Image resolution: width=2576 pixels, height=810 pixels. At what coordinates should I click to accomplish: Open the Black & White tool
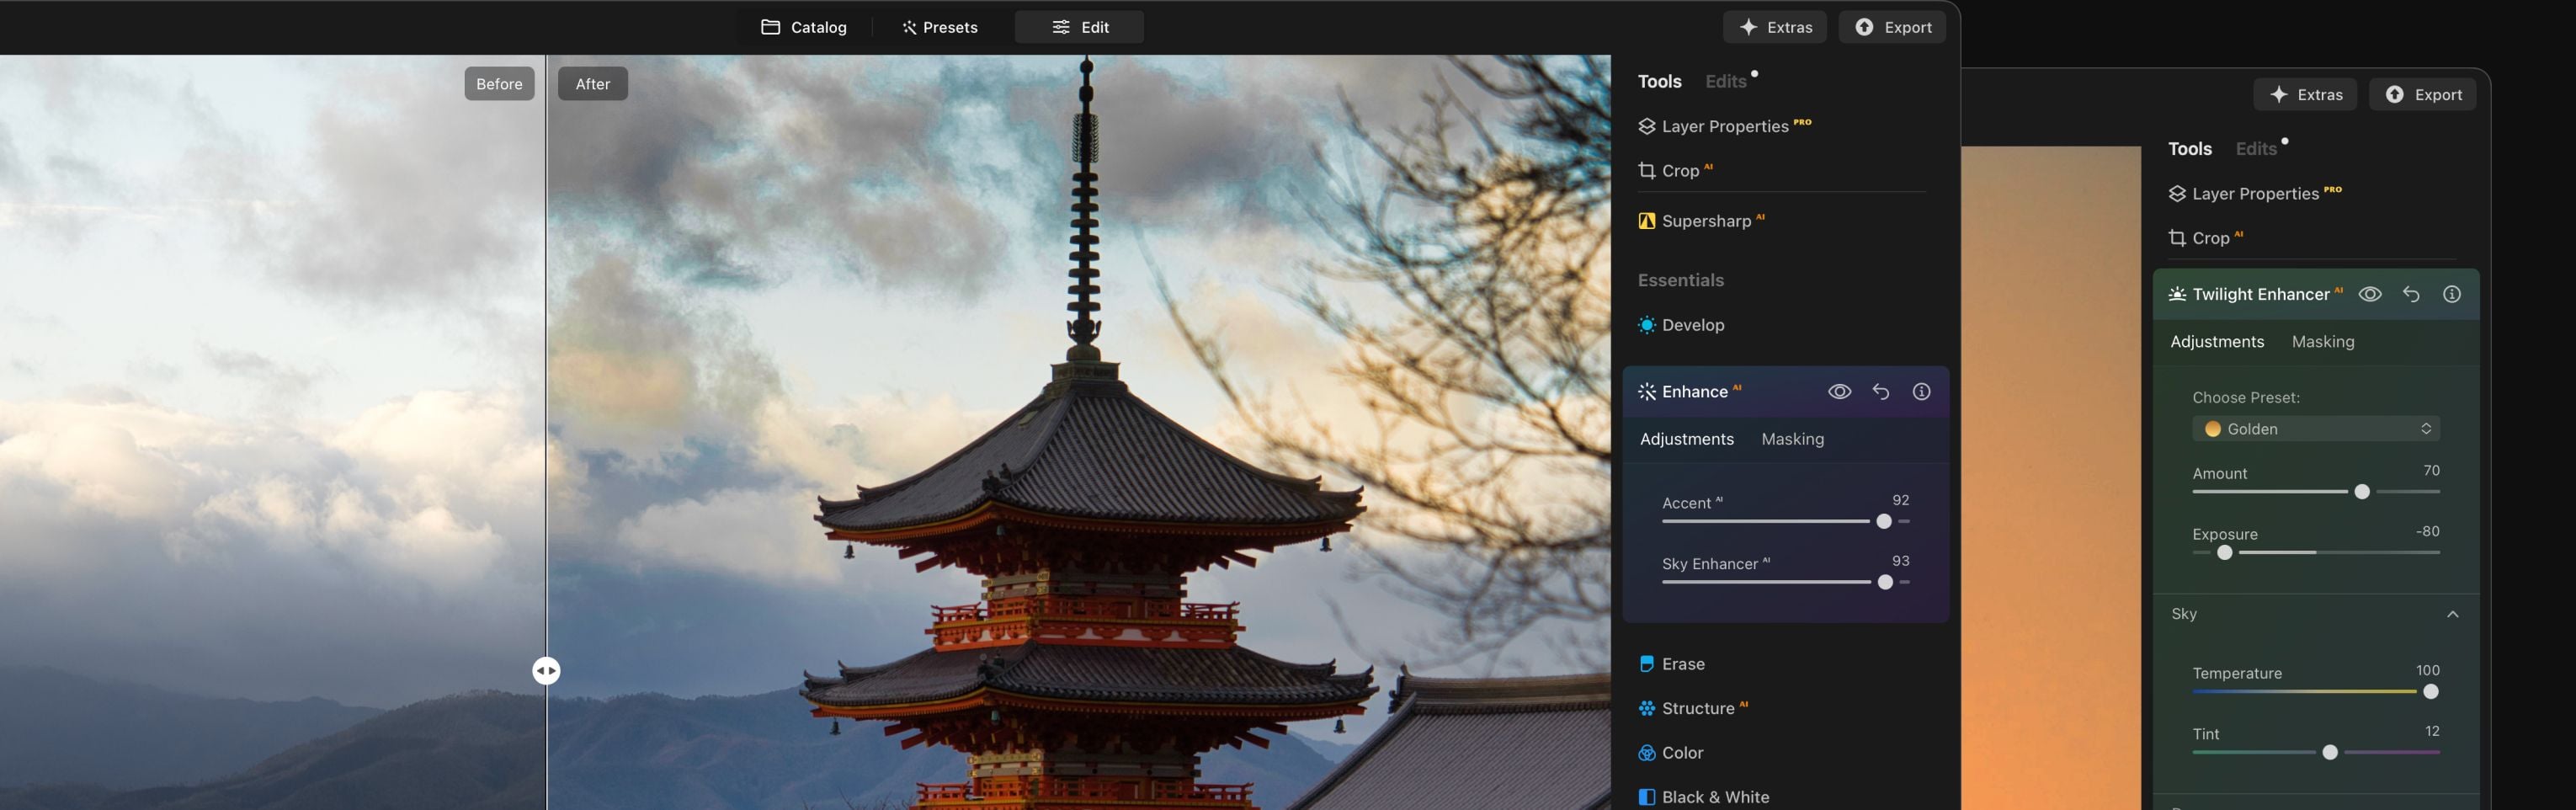1703,797
